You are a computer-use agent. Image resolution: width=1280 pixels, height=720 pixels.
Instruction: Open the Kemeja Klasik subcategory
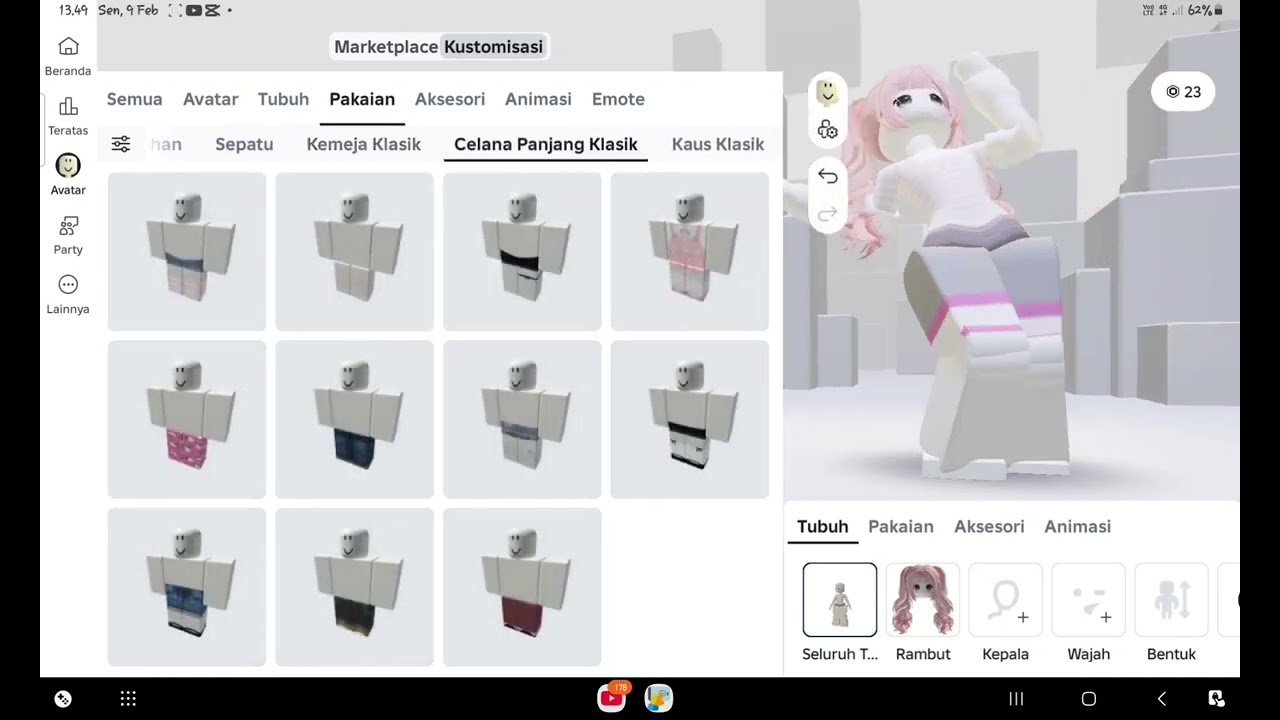click(x=363, y=144)
